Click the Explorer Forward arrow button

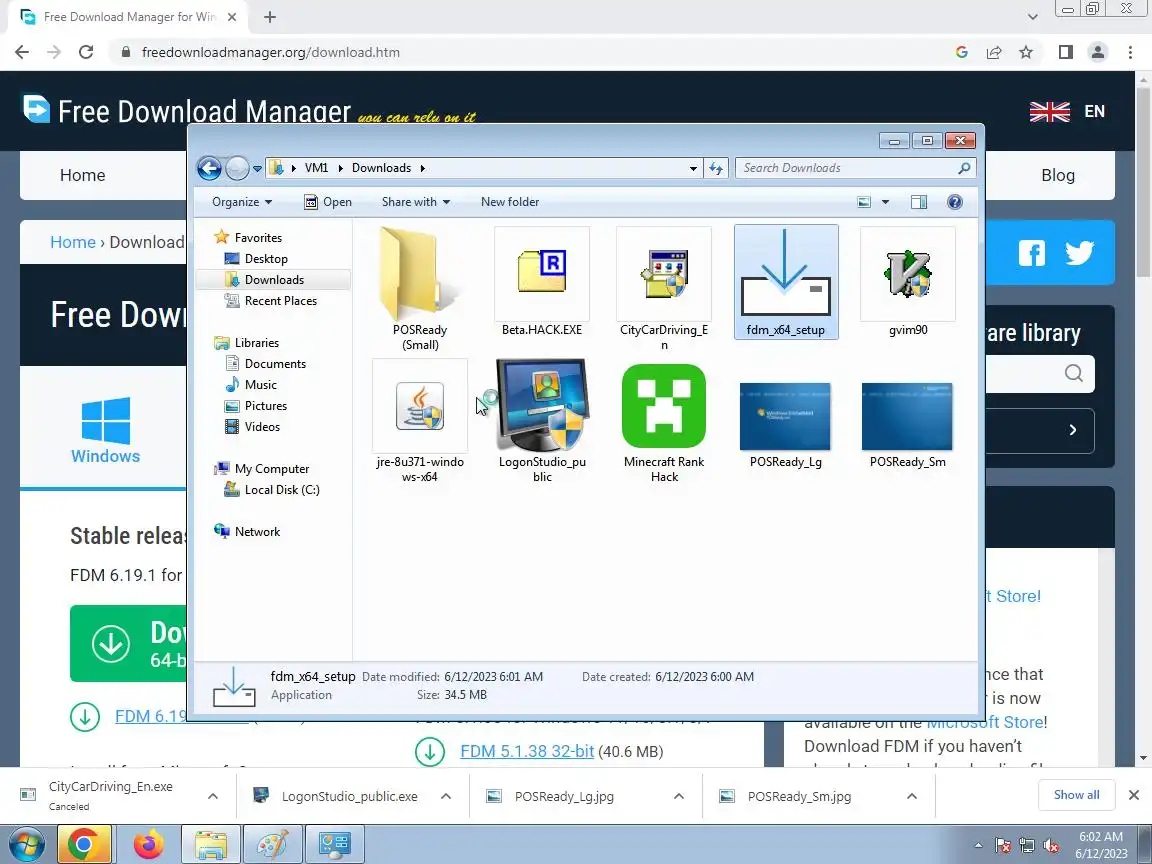point(237,168)
